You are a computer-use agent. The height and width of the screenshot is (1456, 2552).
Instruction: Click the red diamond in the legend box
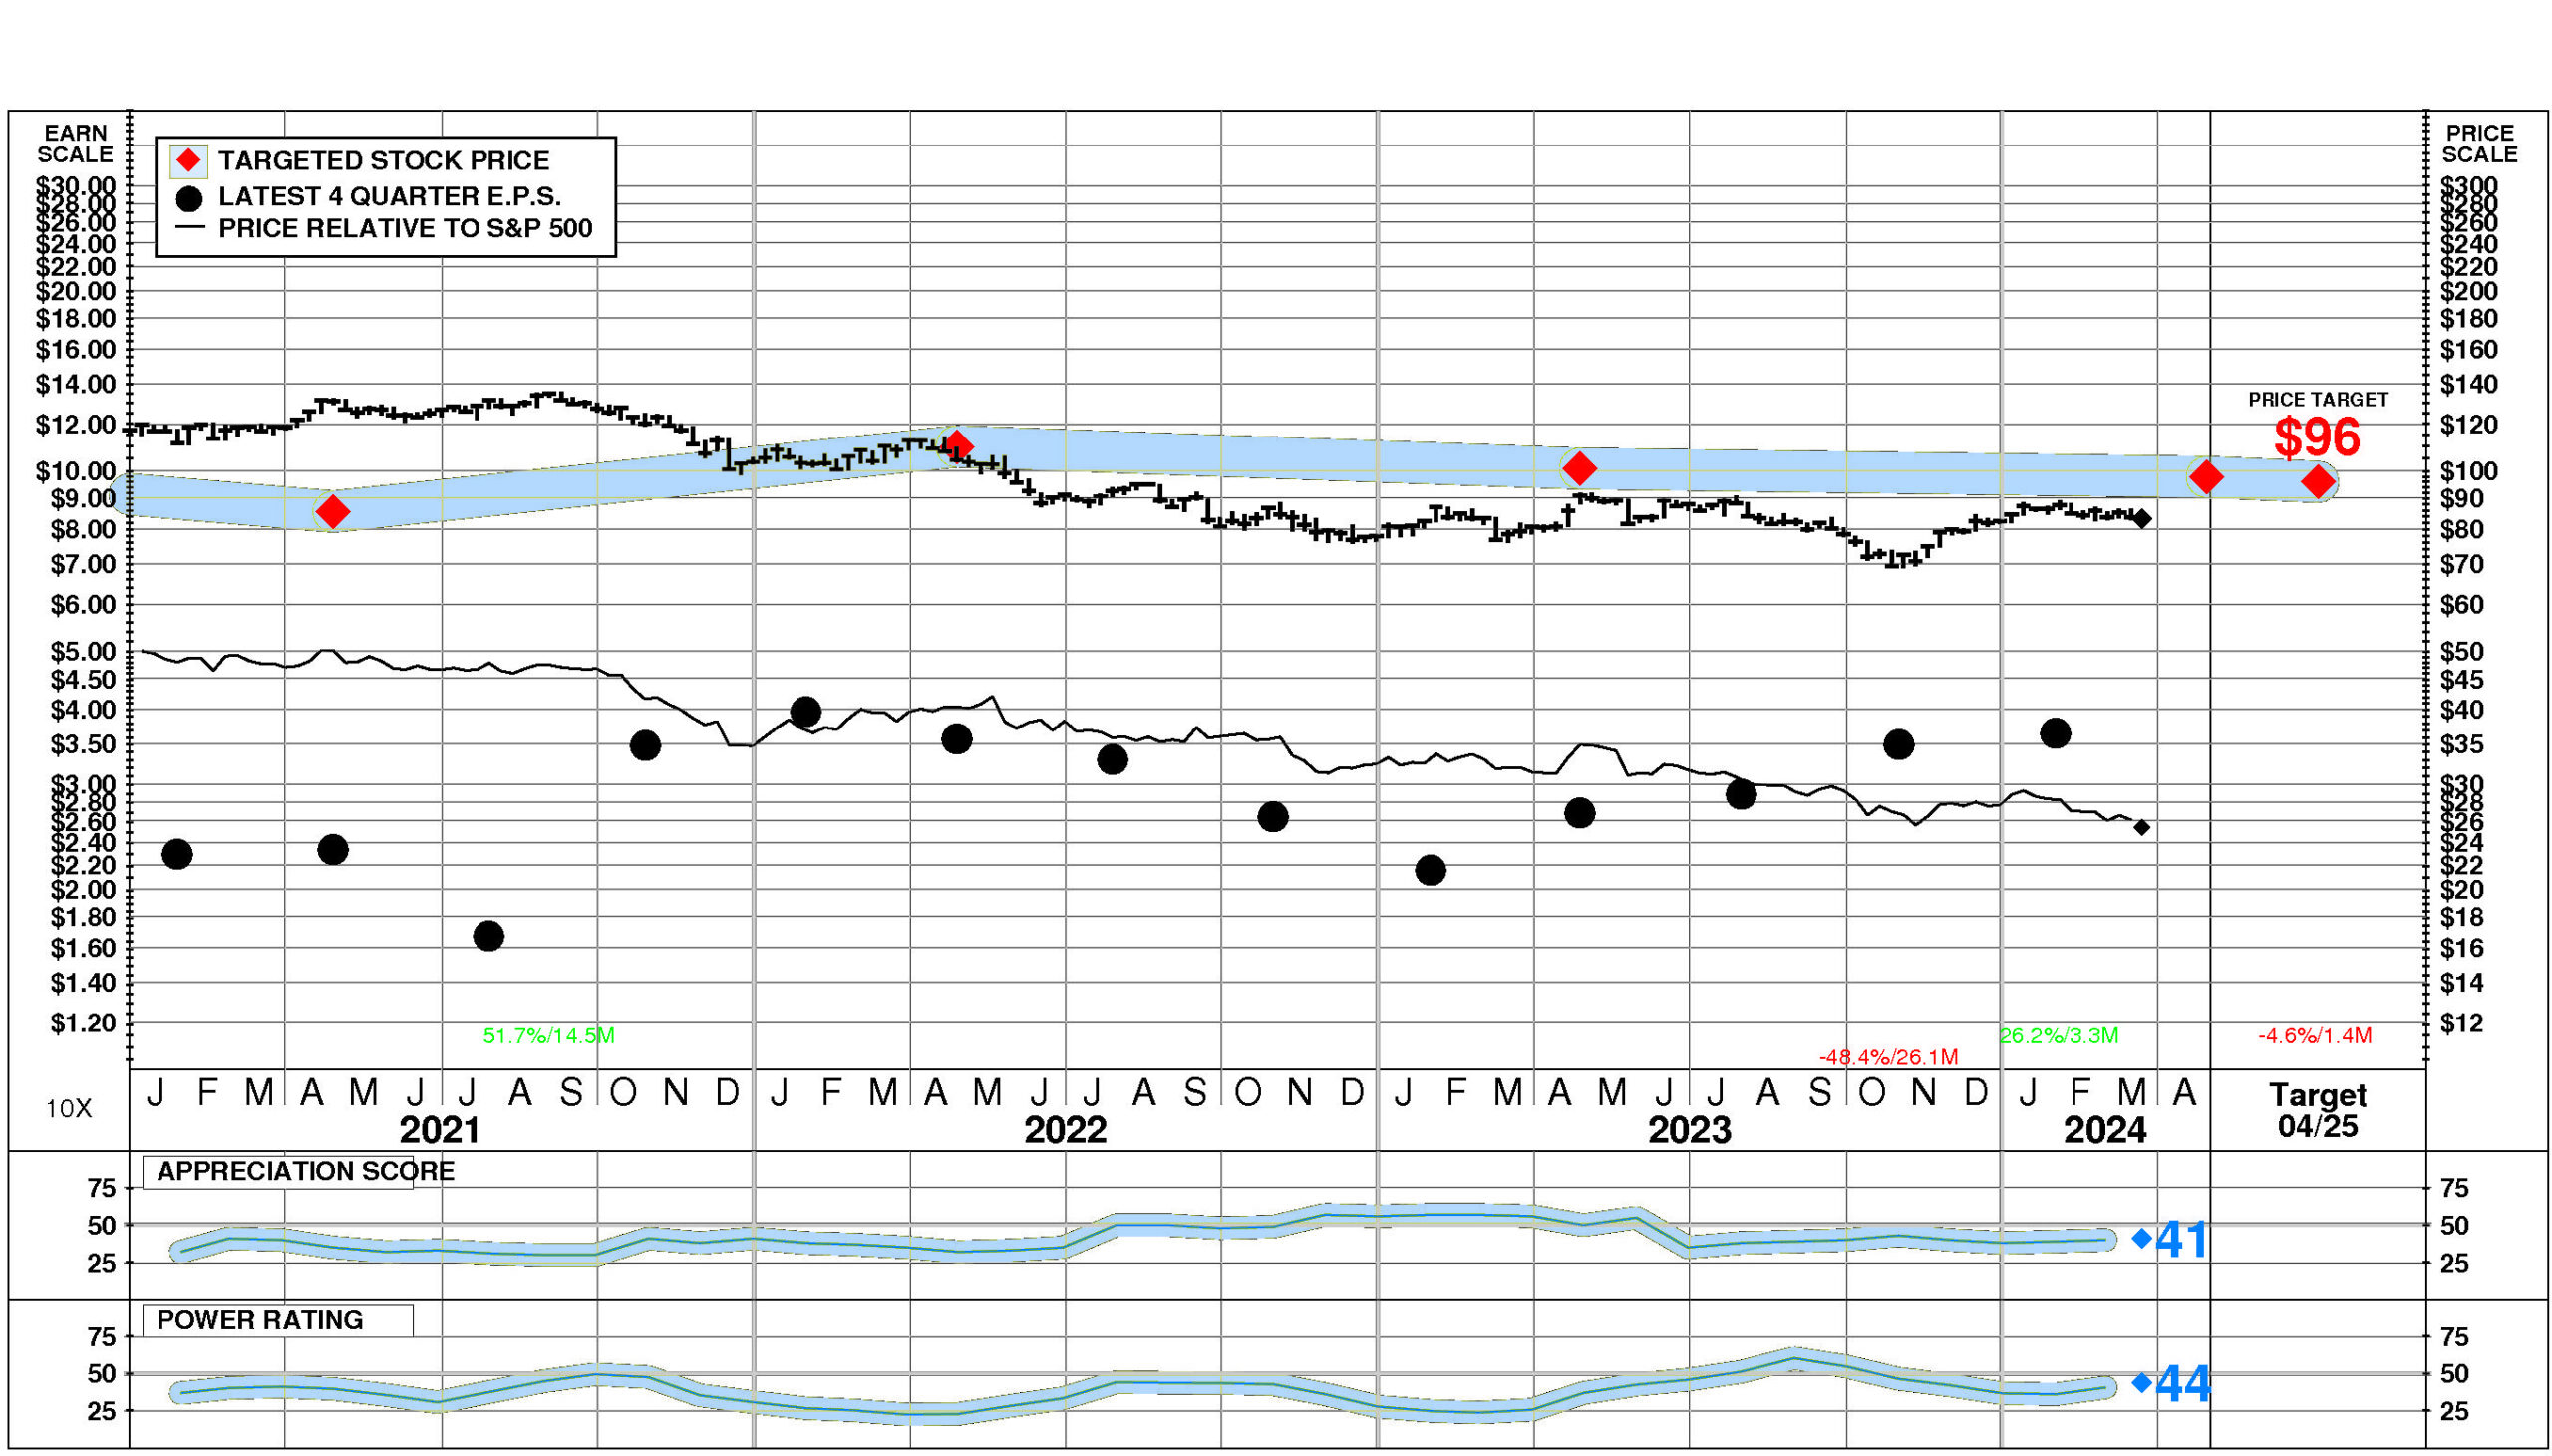188,161
